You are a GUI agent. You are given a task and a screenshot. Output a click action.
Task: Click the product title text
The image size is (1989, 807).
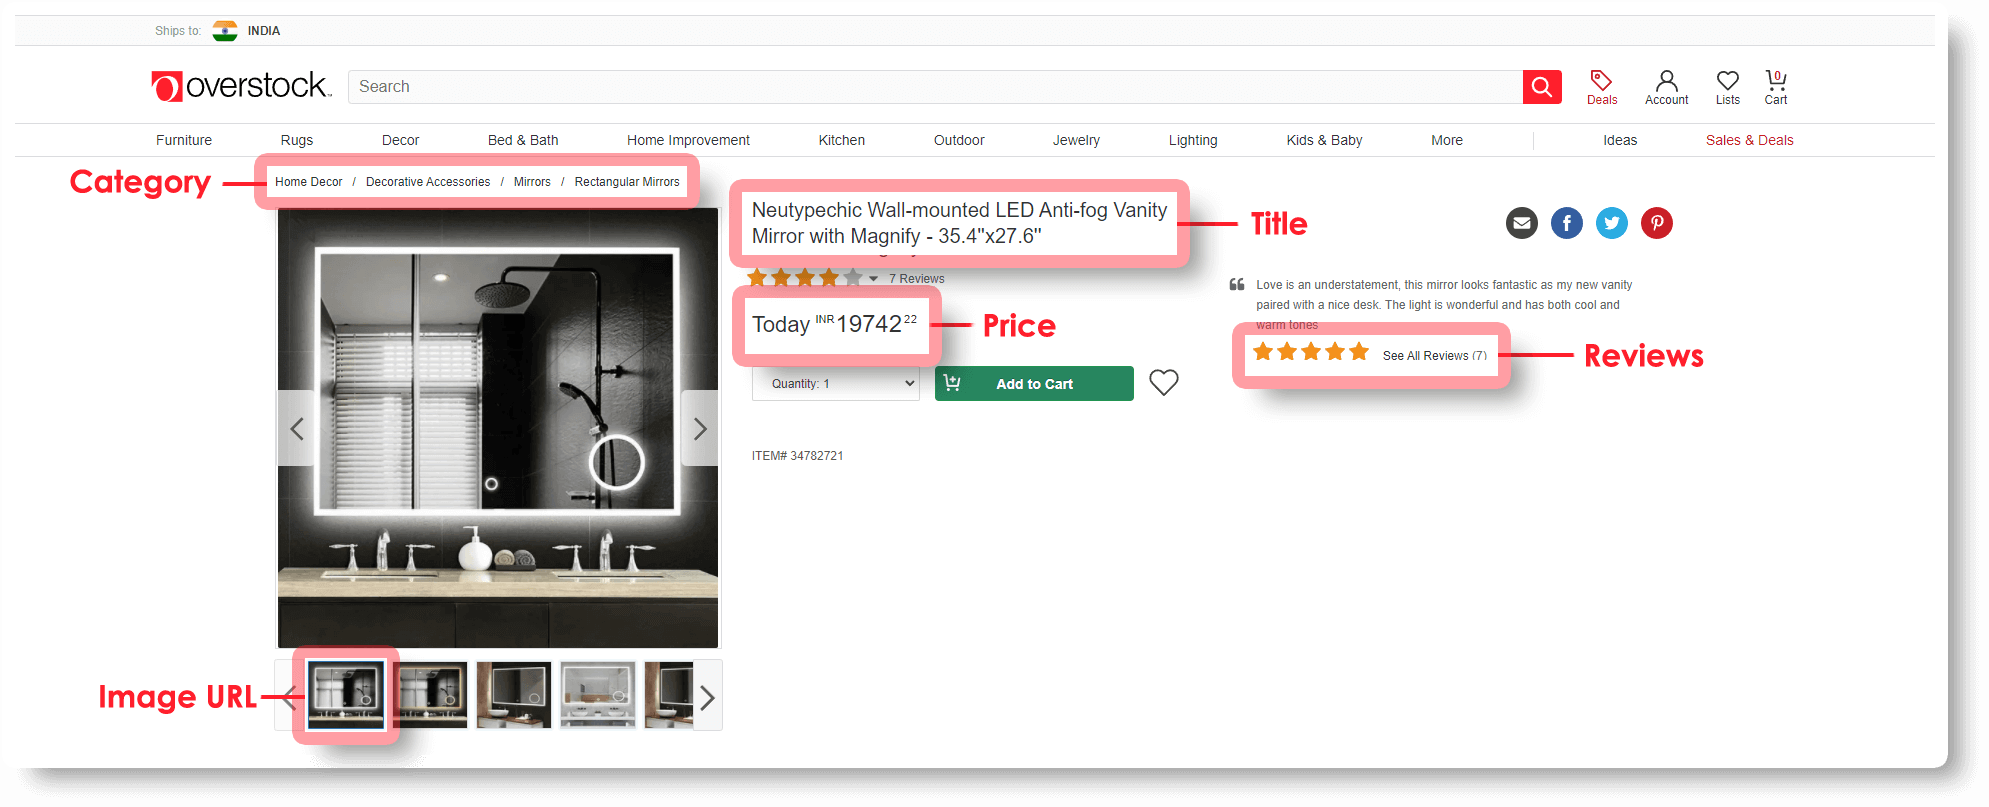(959, 223)
